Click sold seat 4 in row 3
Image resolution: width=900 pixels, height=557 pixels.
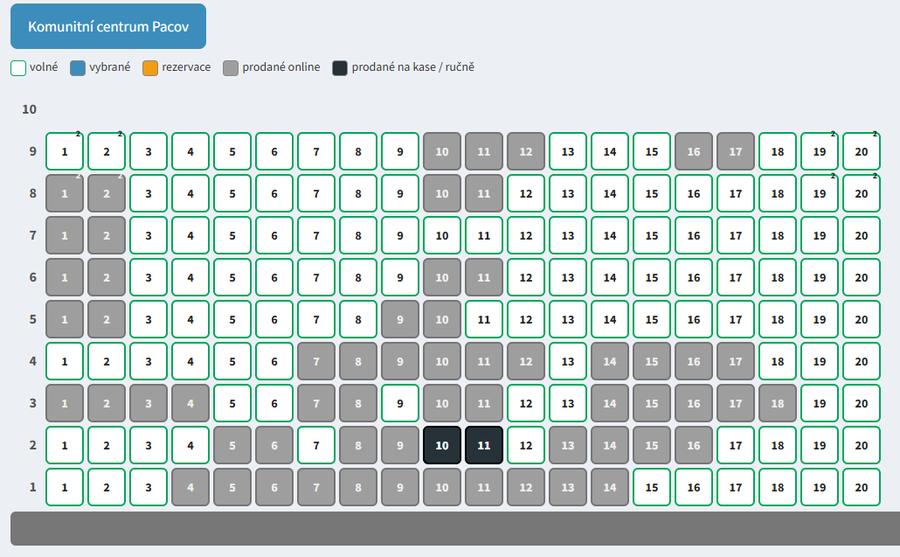[191, 403]
